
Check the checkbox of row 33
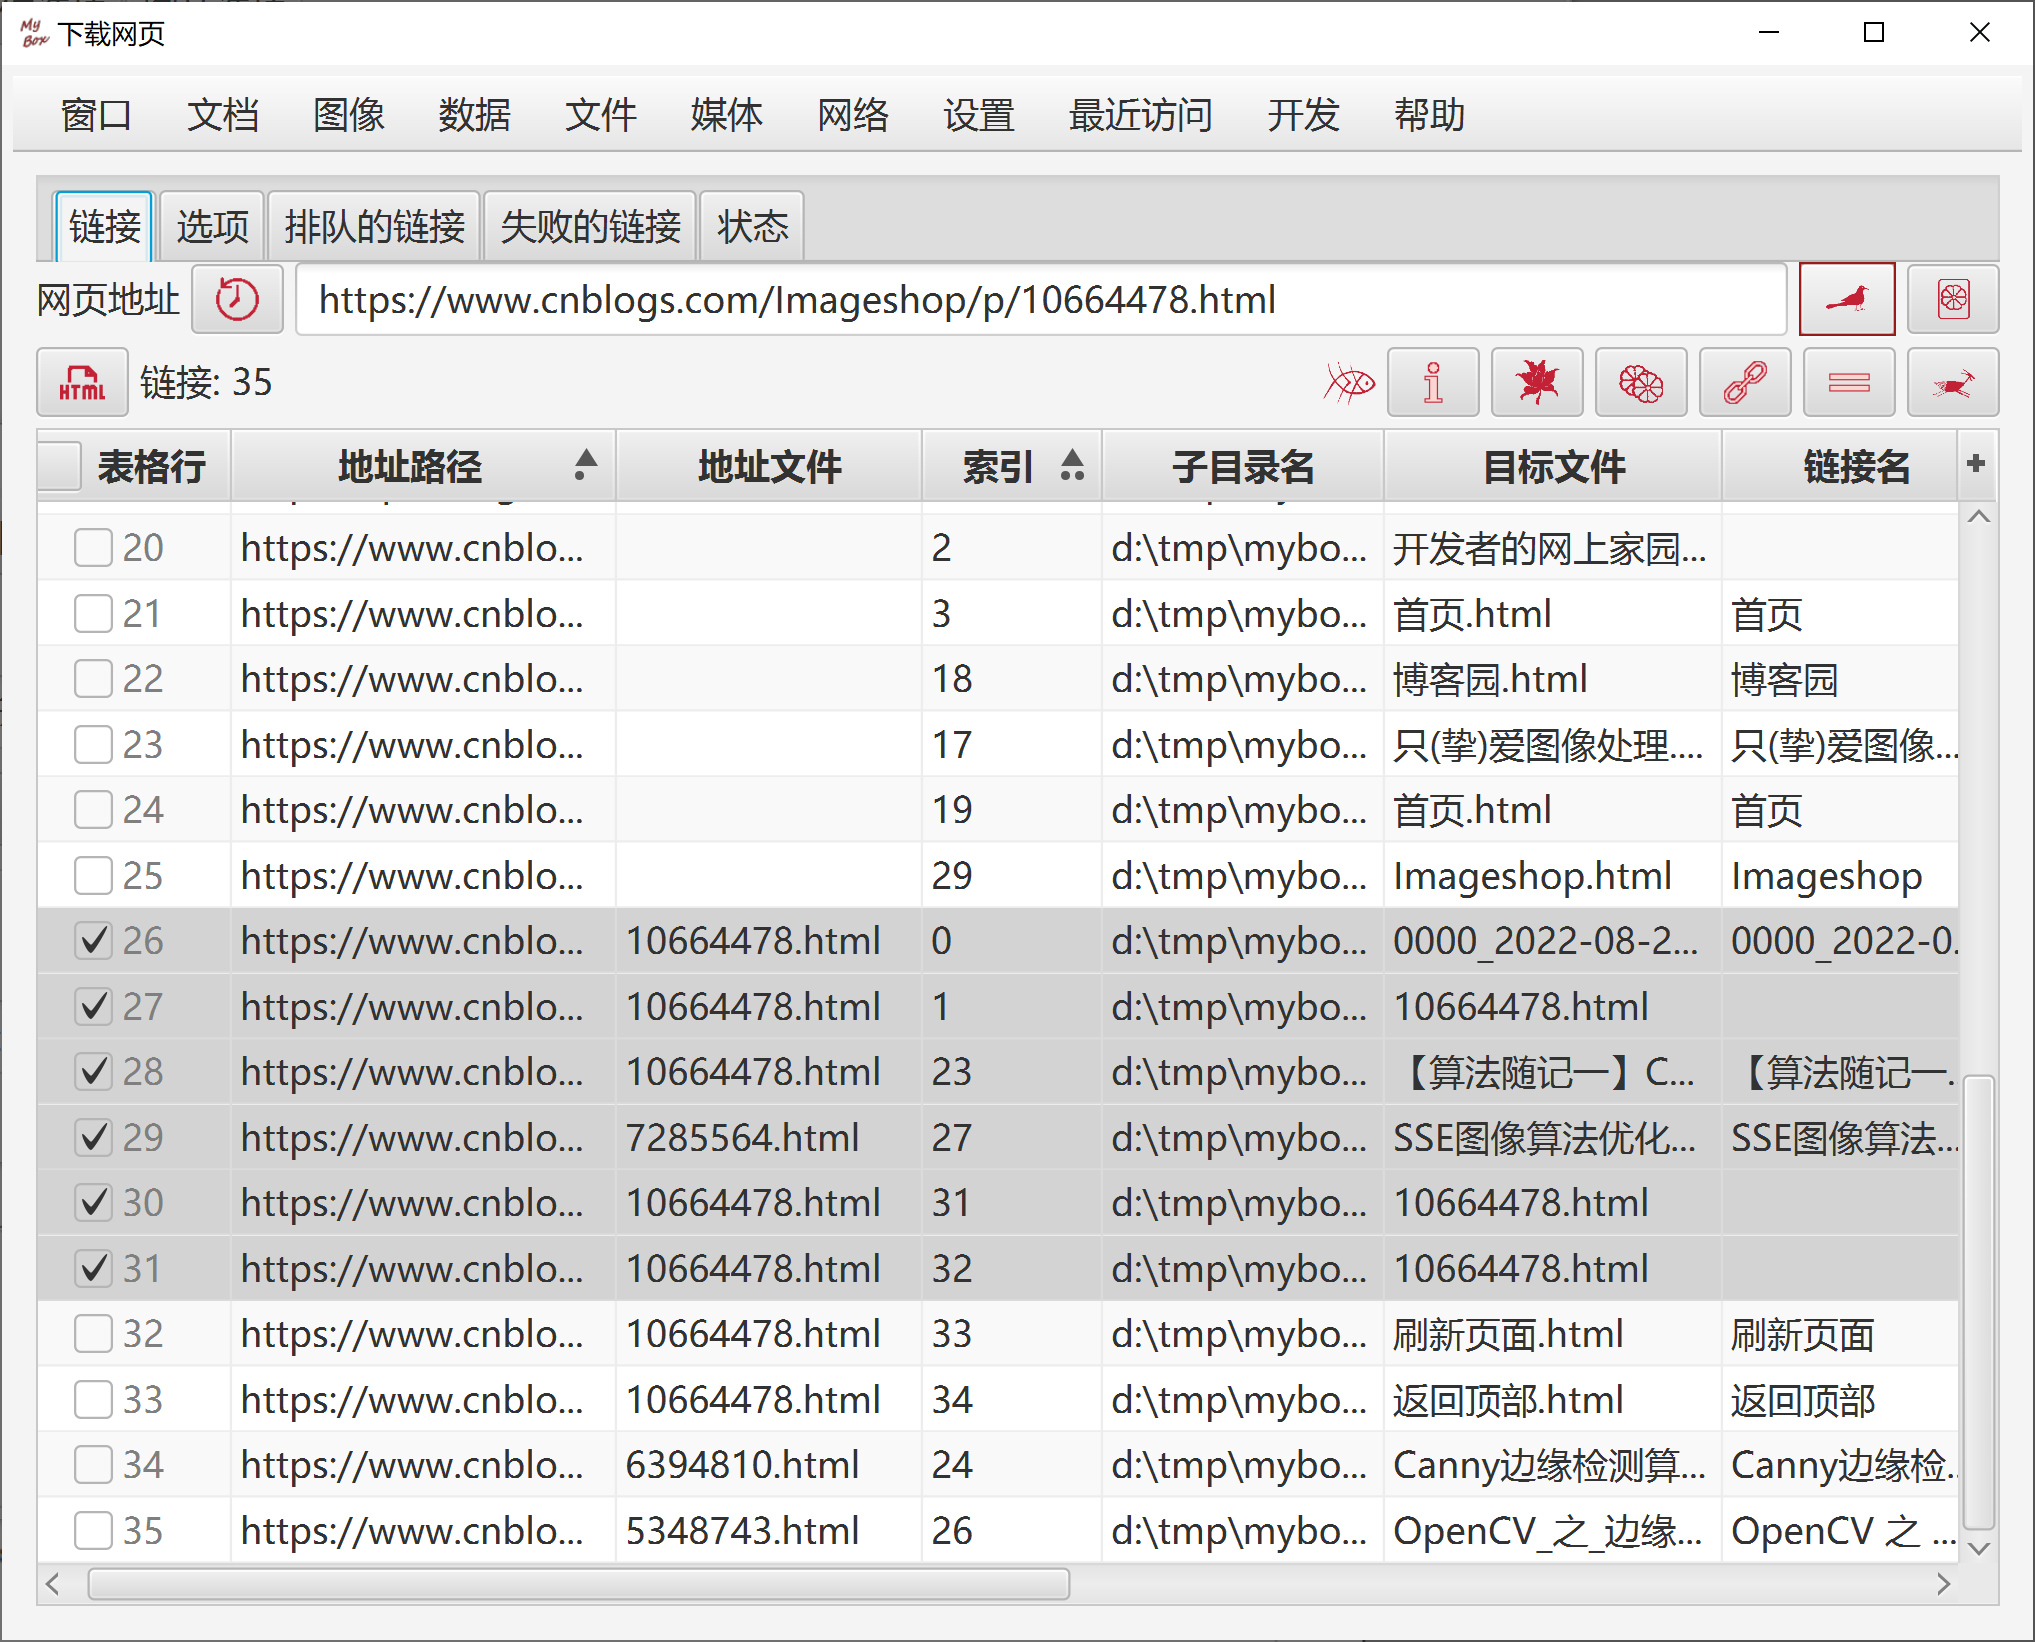tap(93, 1400)
